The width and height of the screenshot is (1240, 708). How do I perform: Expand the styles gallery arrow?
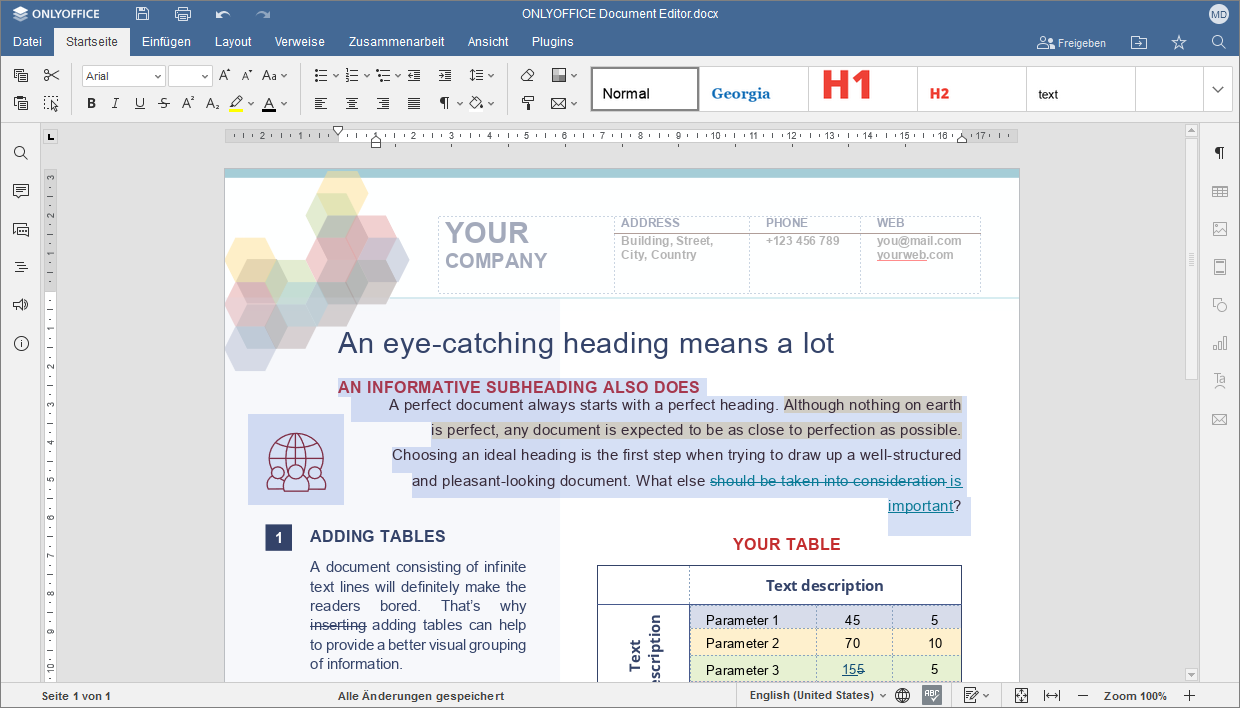click(x=1217, y=89)
